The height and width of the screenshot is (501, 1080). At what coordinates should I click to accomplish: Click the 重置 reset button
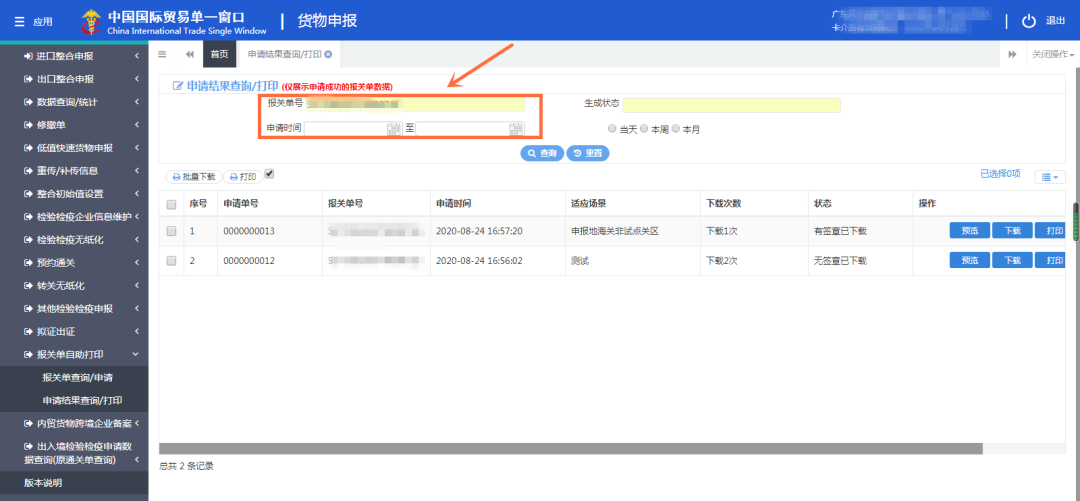click(x=588, y=154)
